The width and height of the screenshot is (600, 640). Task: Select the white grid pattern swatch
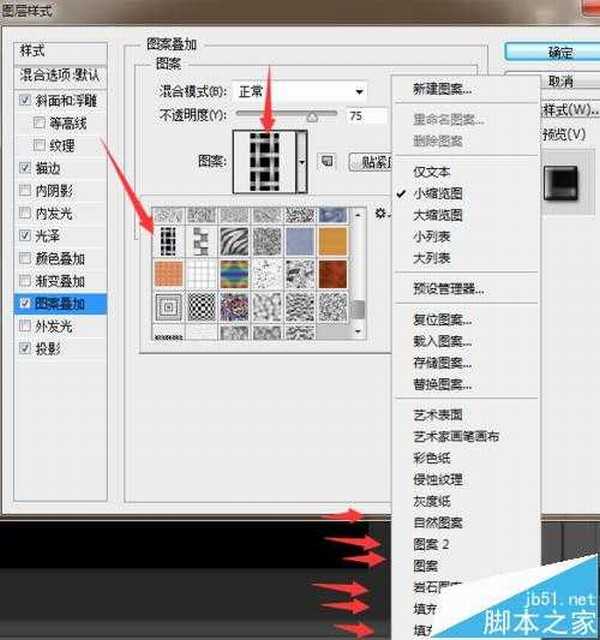click(x=199, y=273)
